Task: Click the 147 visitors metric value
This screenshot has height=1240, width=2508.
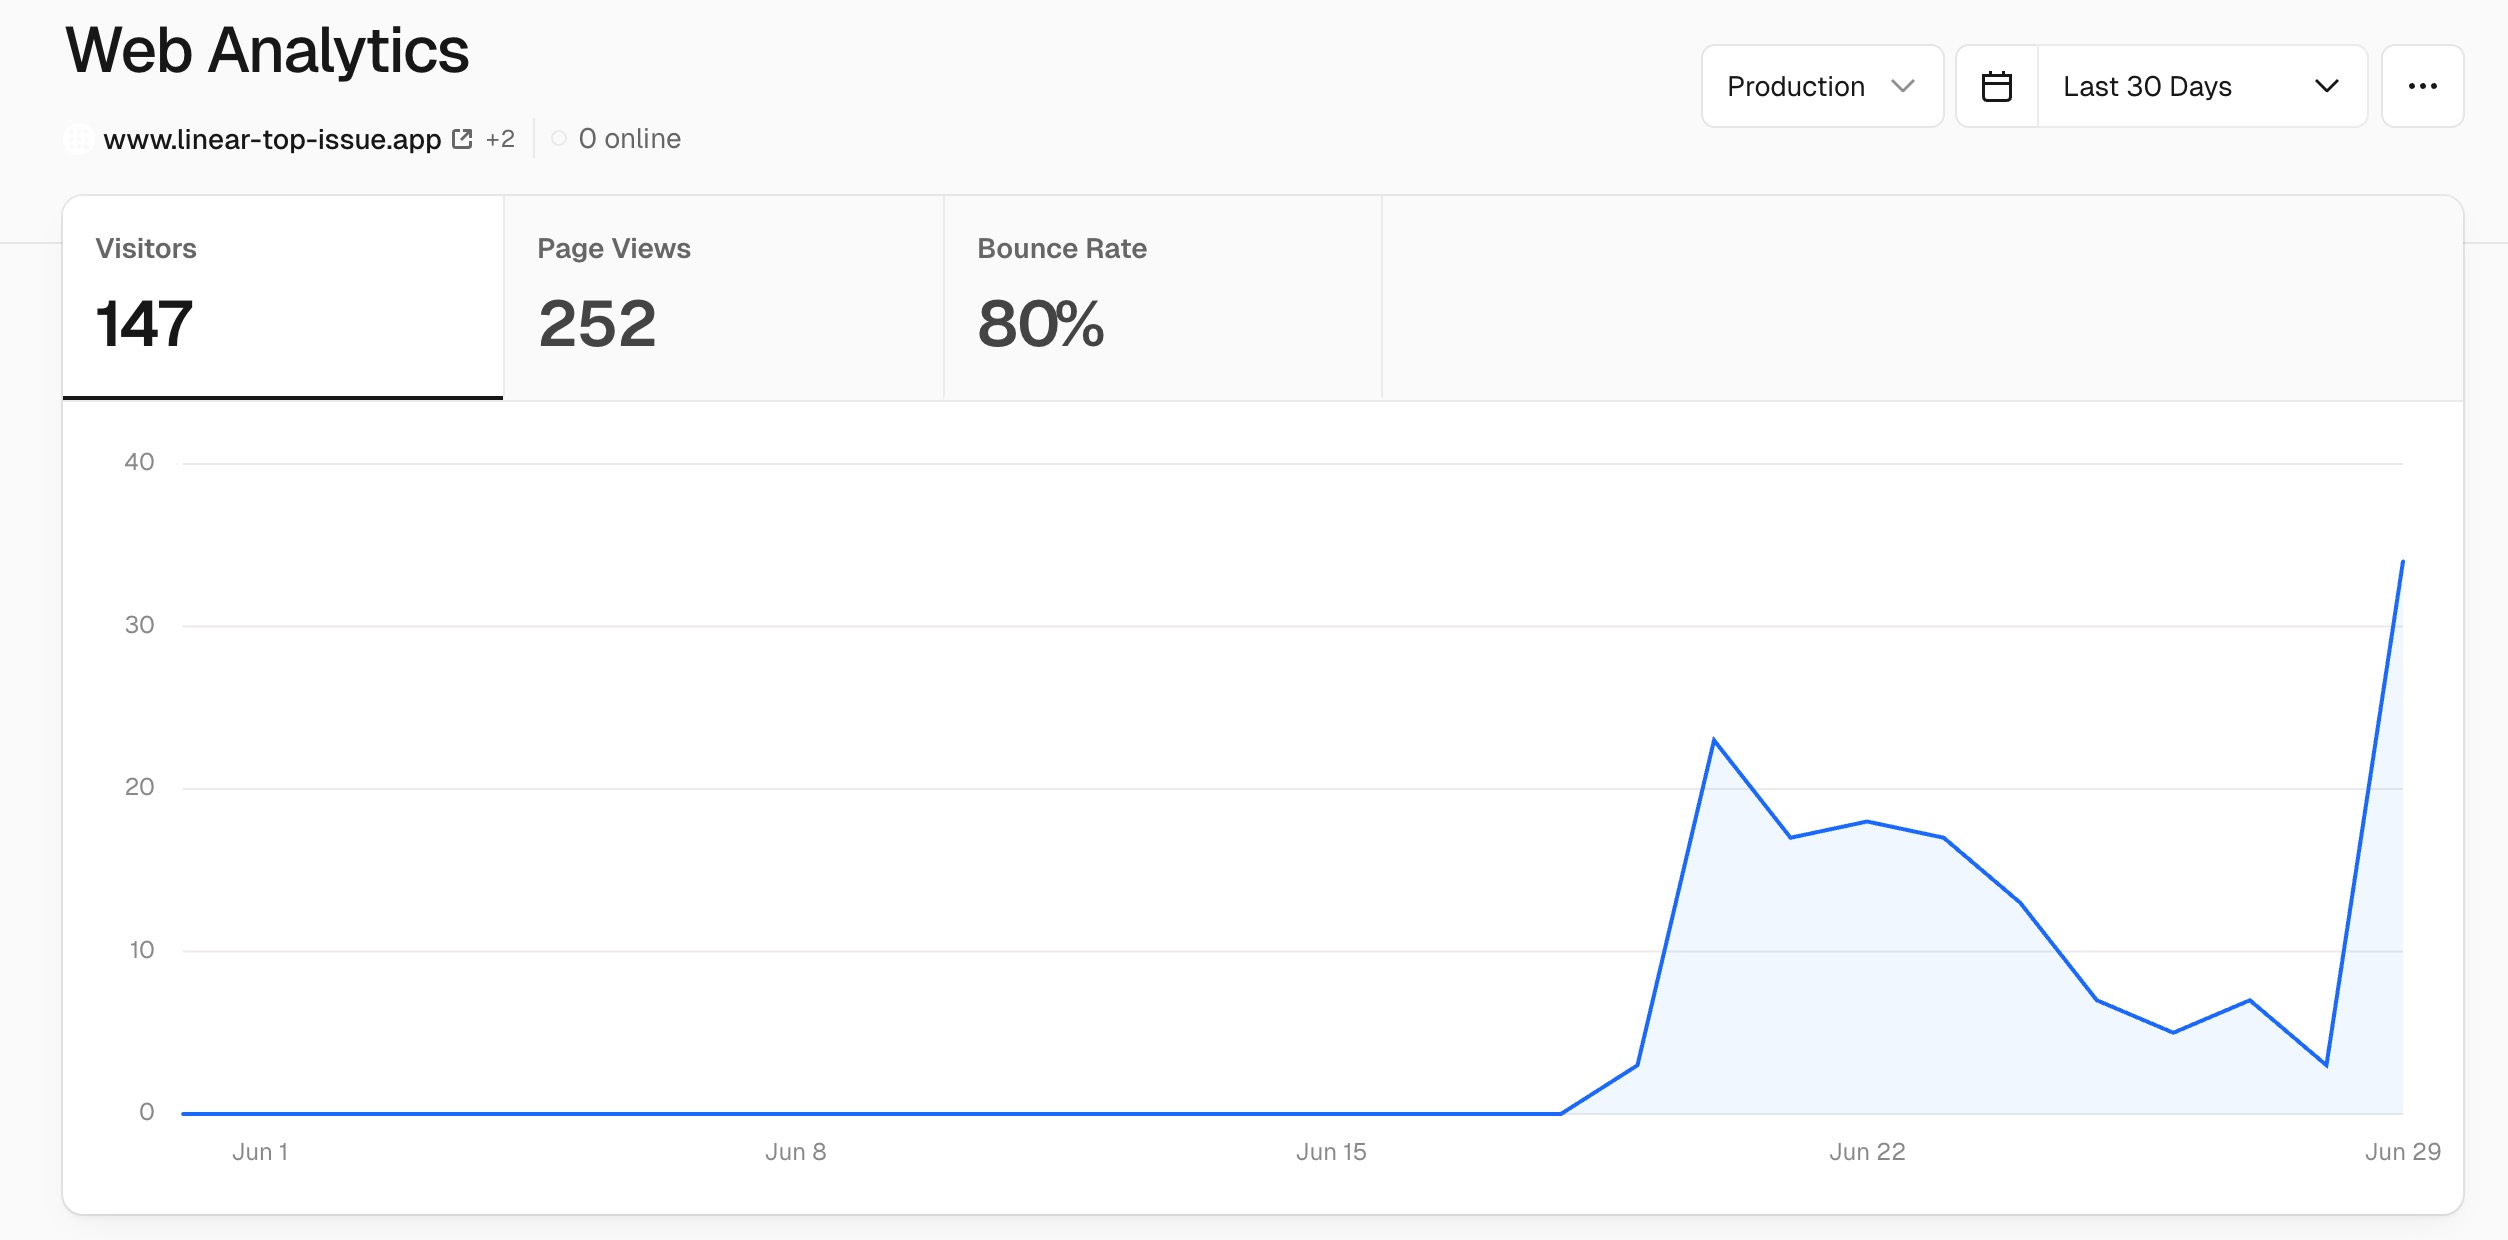Action: [143, 324]
